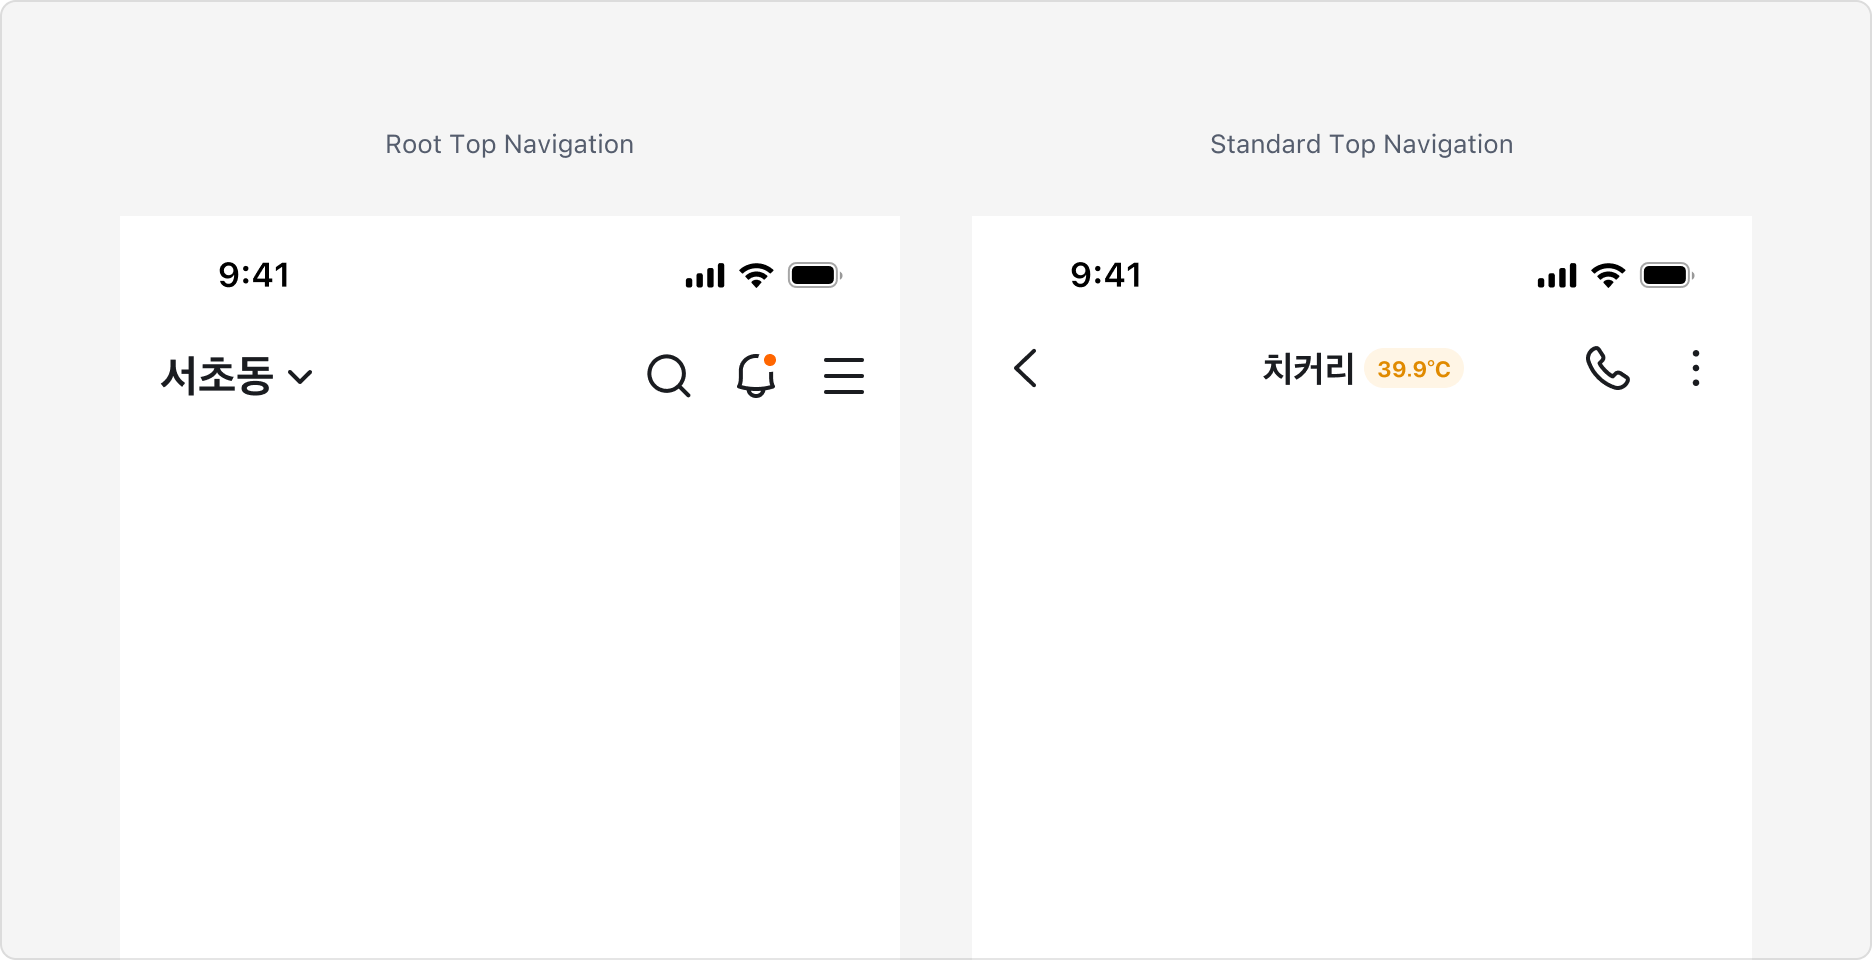Viewport: 1872px width, 960px height.
Task: Tap the 치커리 title text
Action: click(x=1307, y=369)
